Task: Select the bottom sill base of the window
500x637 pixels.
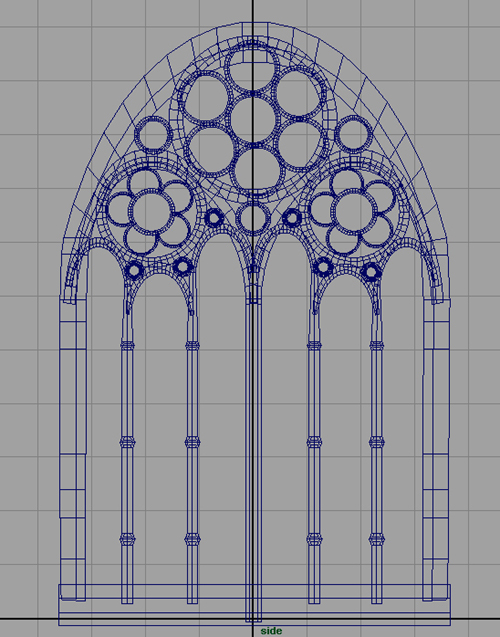Action: 254,605
